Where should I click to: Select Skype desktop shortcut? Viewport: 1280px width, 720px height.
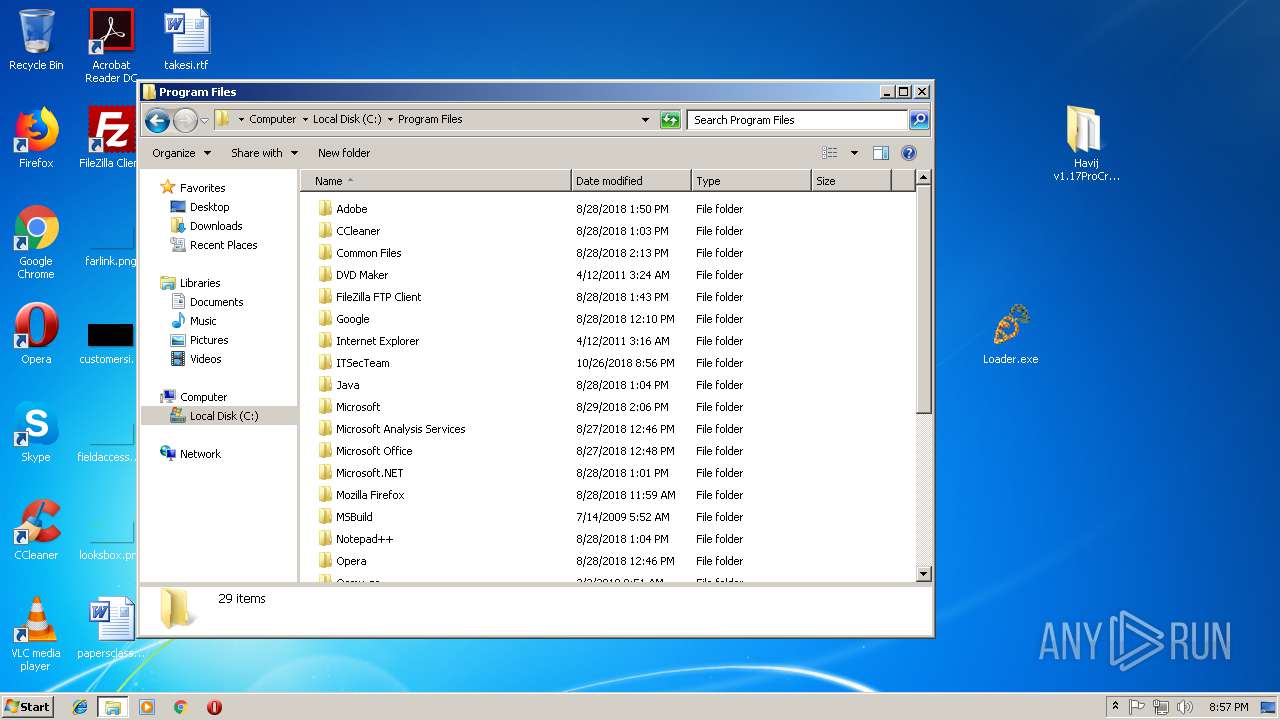(36, 433)
